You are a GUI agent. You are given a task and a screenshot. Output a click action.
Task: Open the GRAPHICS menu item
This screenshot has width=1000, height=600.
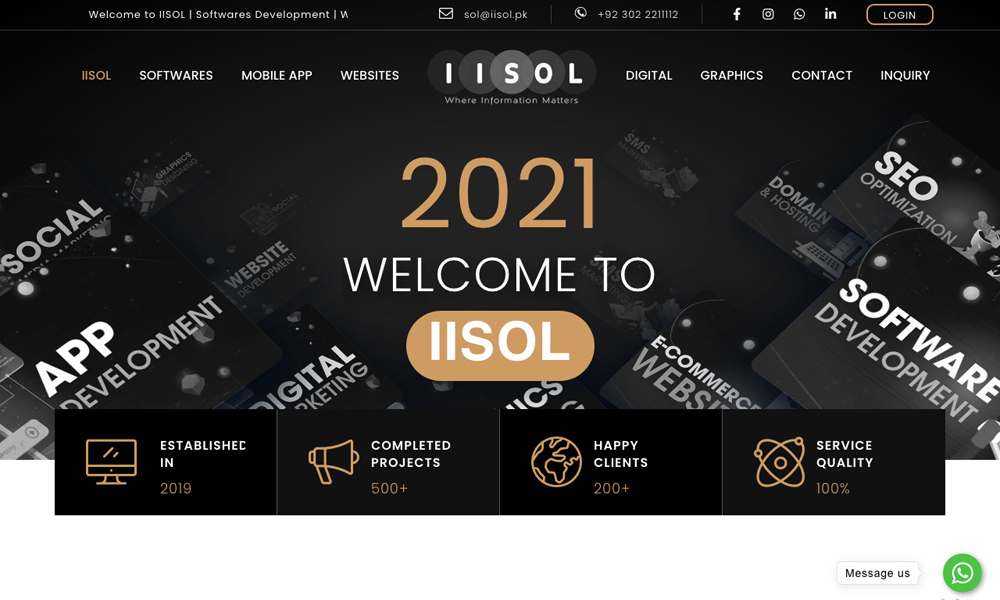point(732,75)
